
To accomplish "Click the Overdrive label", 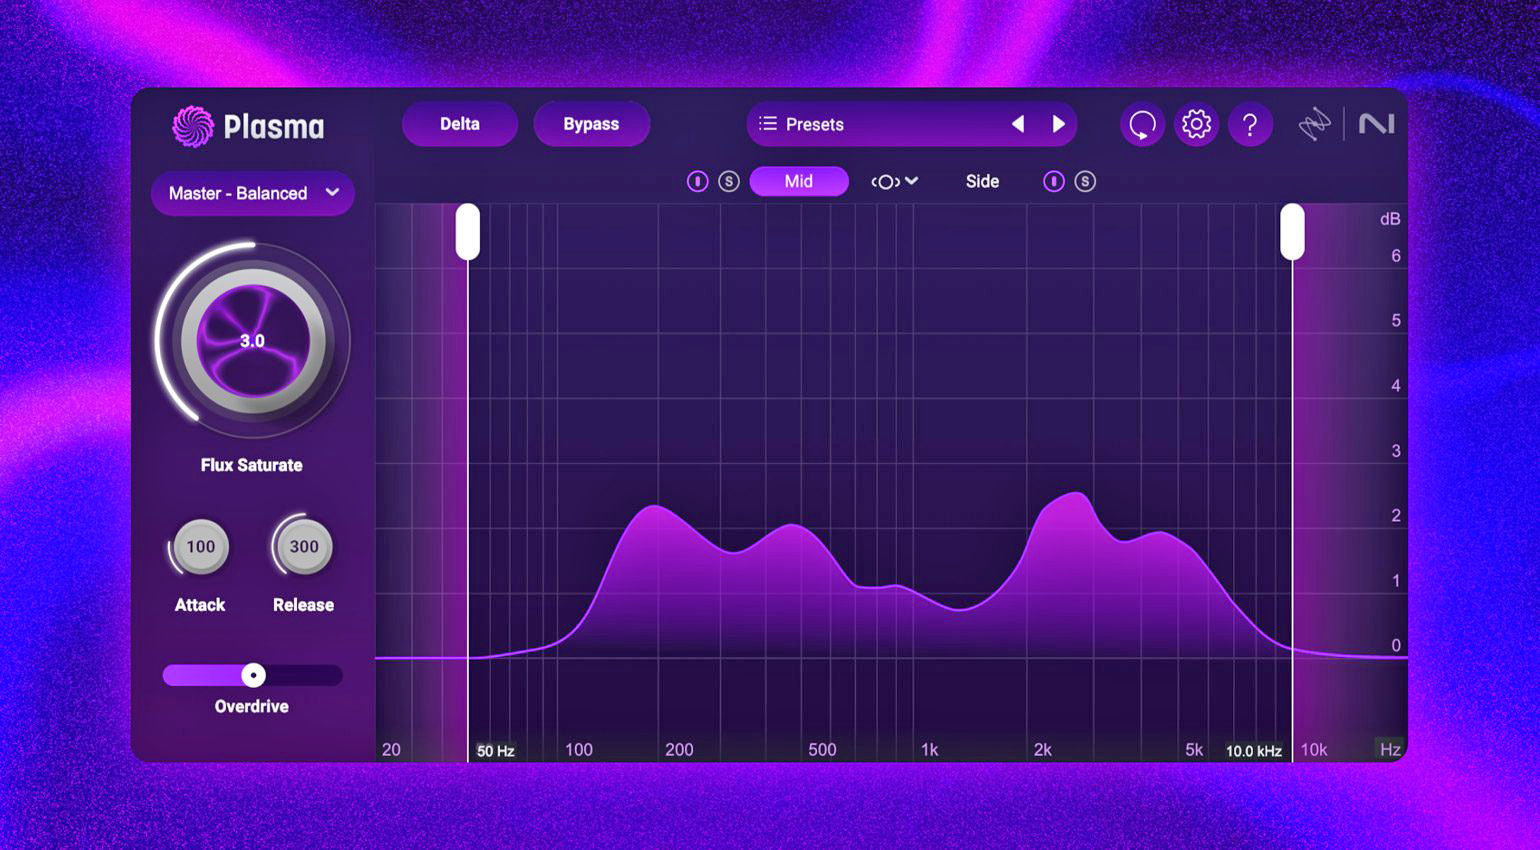I will (252, 706).
